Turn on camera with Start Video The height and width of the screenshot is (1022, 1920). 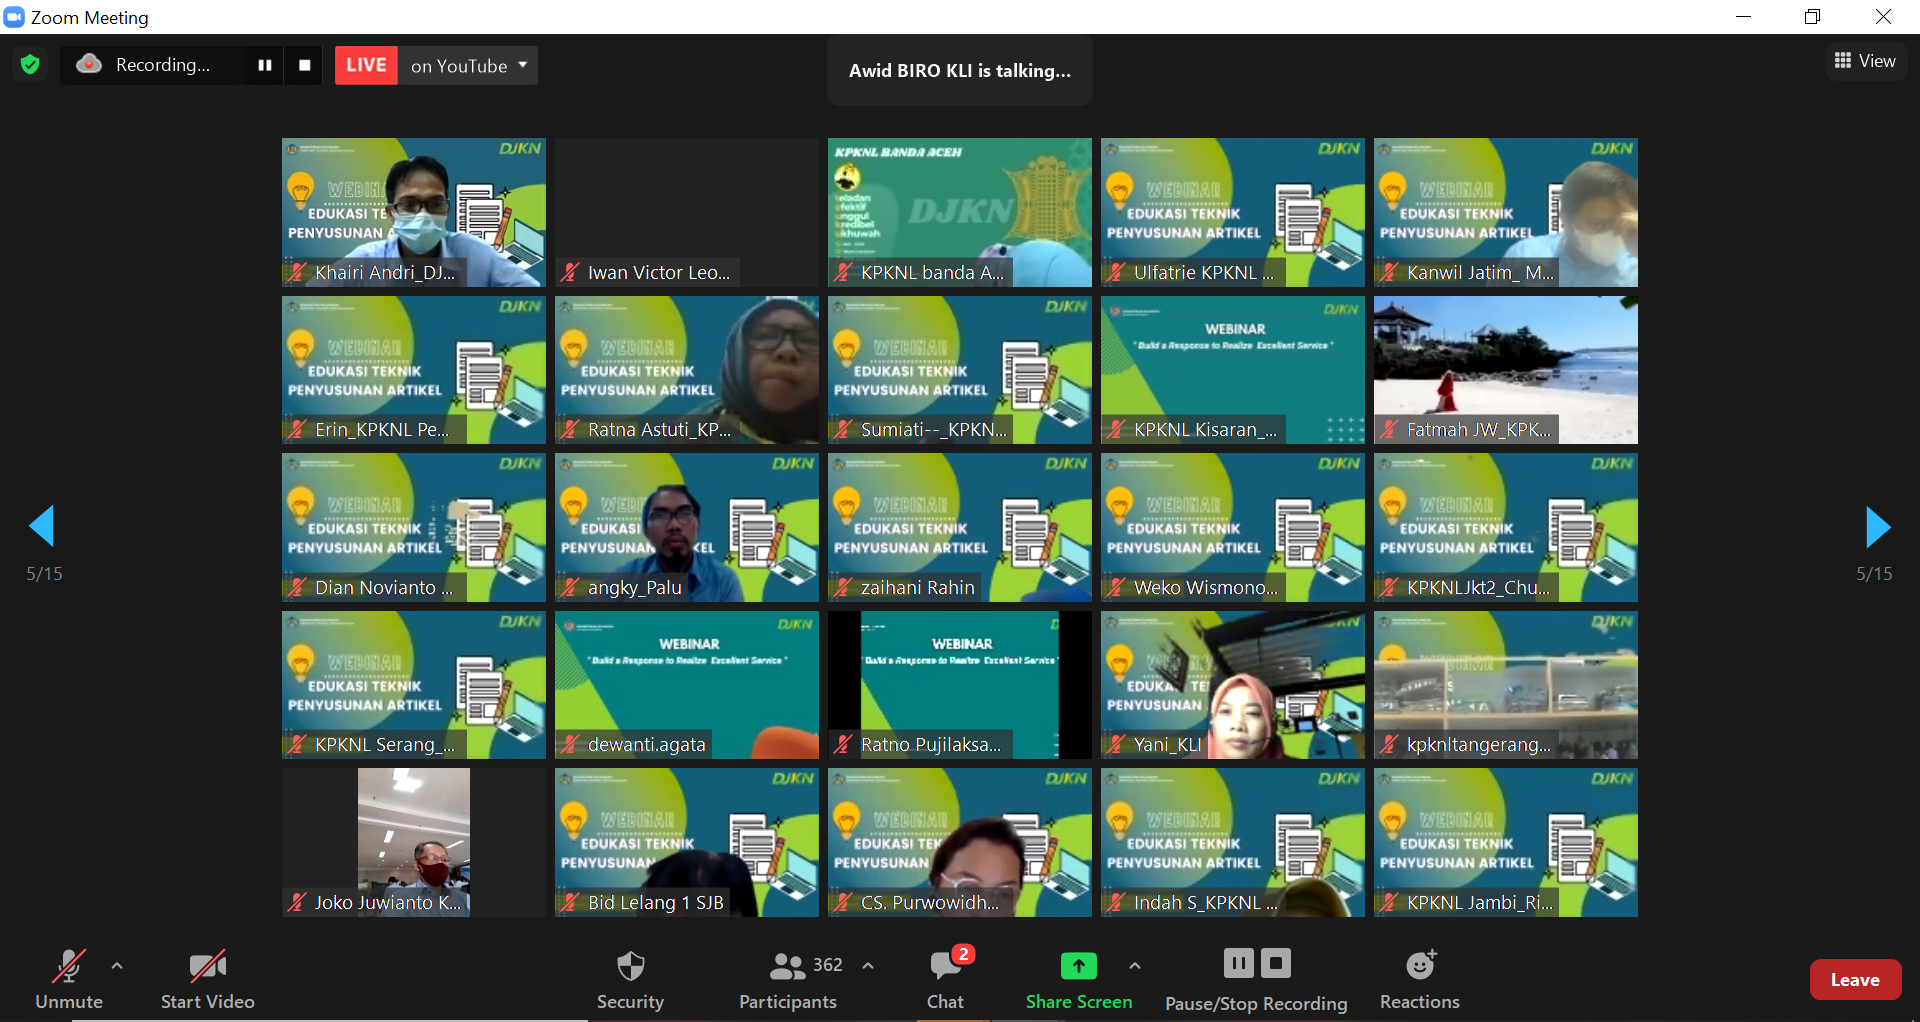(x=207, y=979)
